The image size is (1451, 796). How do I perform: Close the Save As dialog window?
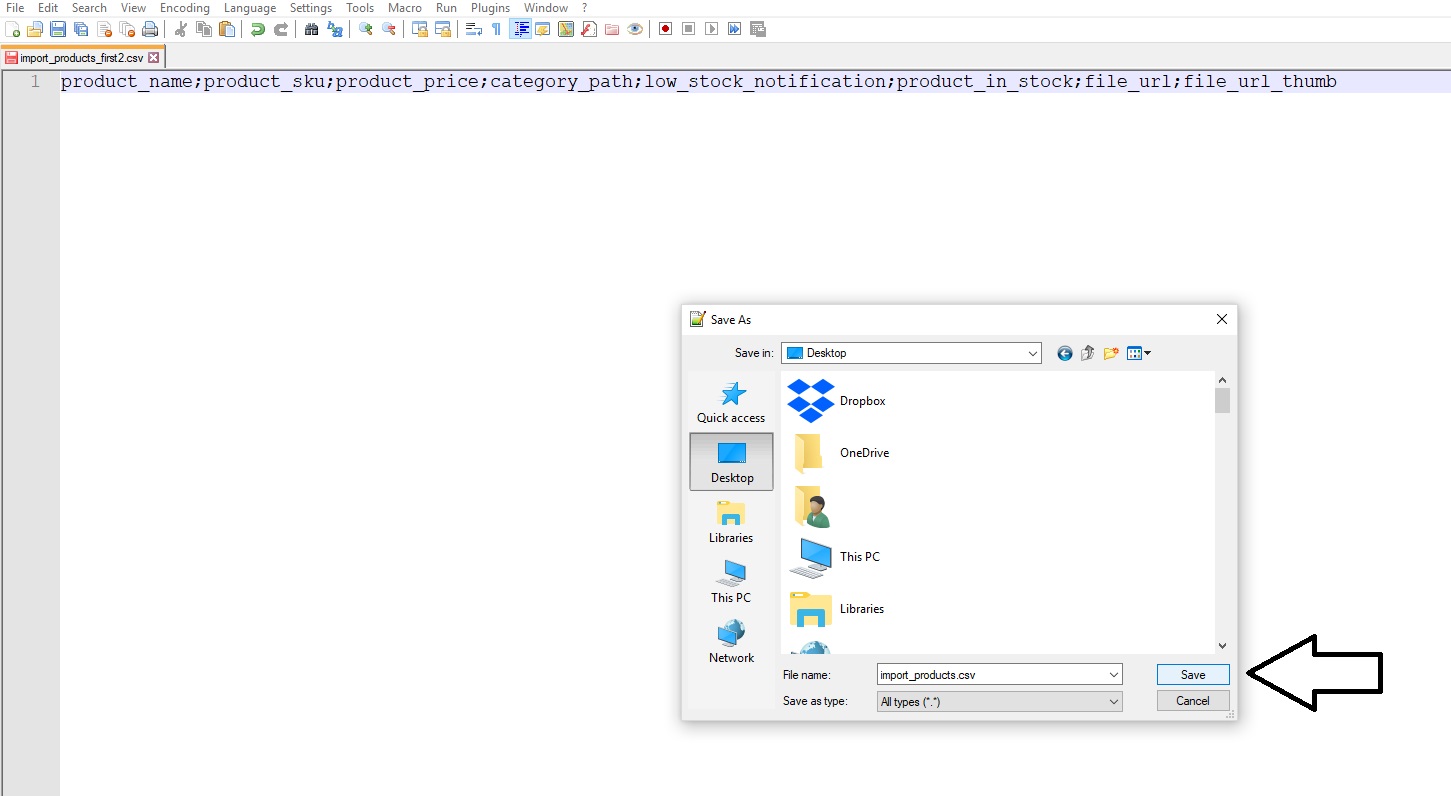(x=1221, y=319)
